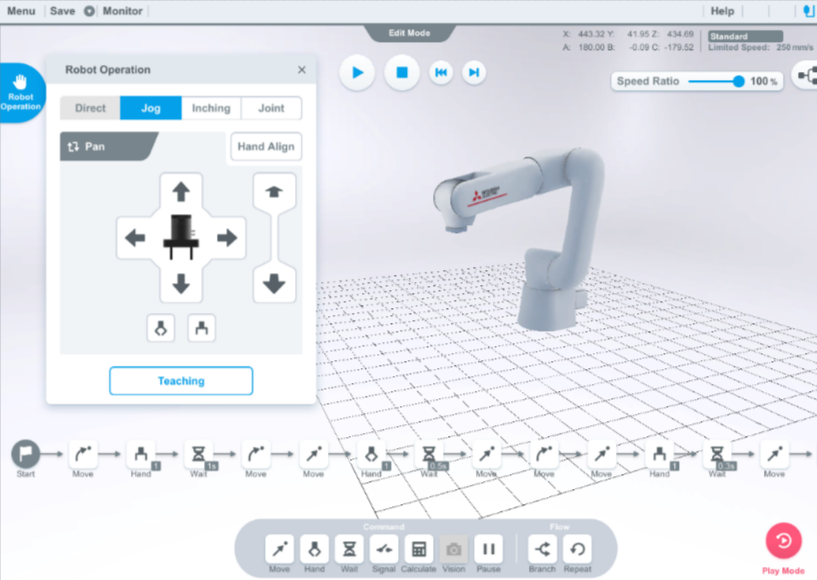The width and height of the screenshot is (817, 580).
Task: Switch to Play Mode
Action: (x=783, y=542)
